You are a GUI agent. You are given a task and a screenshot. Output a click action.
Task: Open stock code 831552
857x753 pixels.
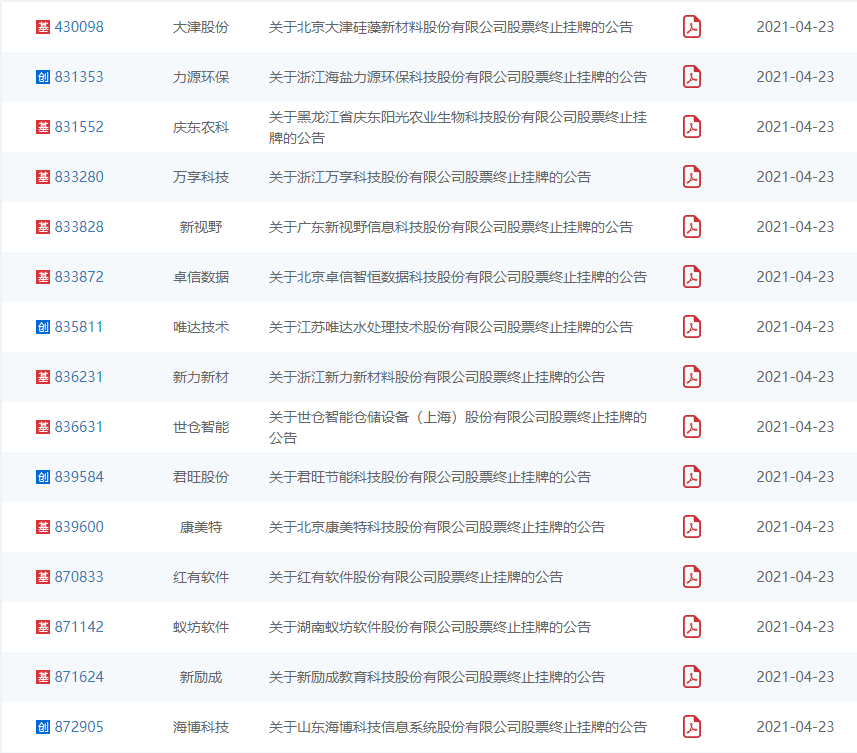(x=79, y=127)
